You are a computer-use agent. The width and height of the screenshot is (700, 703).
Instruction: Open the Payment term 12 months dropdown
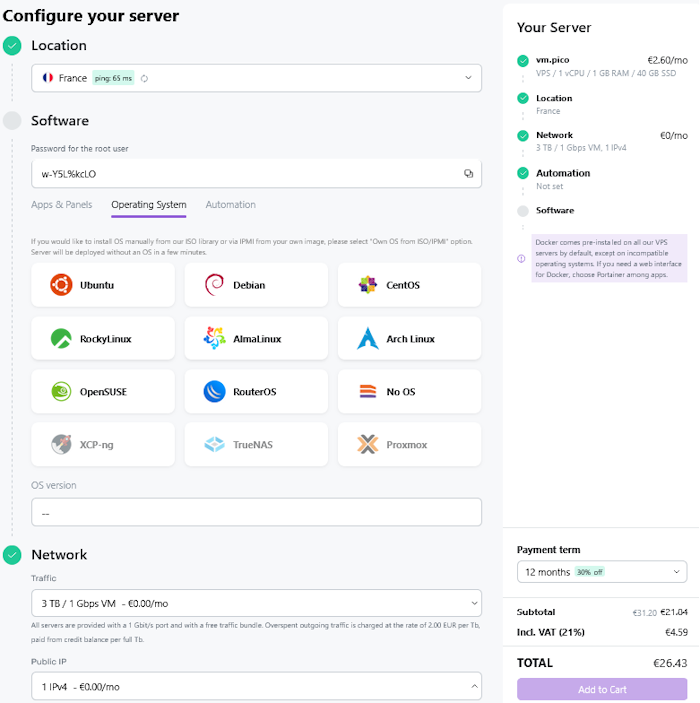coord(601,572)
